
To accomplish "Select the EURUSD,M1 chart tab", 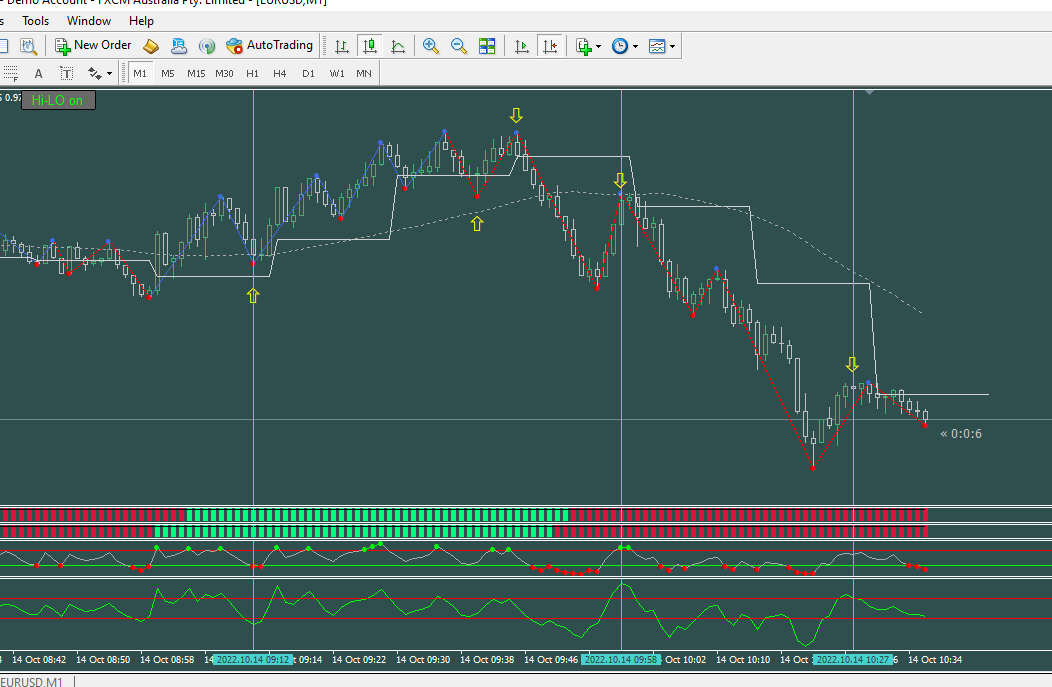I will click(32, 682).
